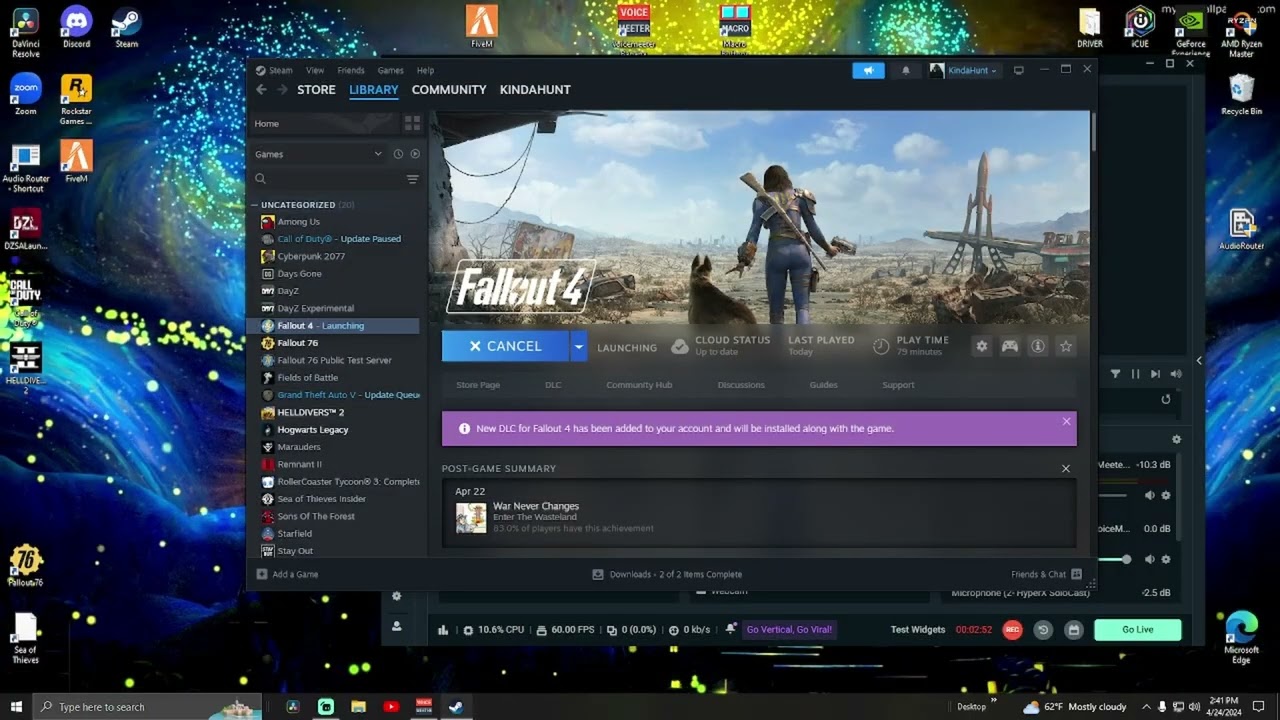Open Streamlabs volume icon in top media bar

pyautogui.click(x=1176, y=374)
